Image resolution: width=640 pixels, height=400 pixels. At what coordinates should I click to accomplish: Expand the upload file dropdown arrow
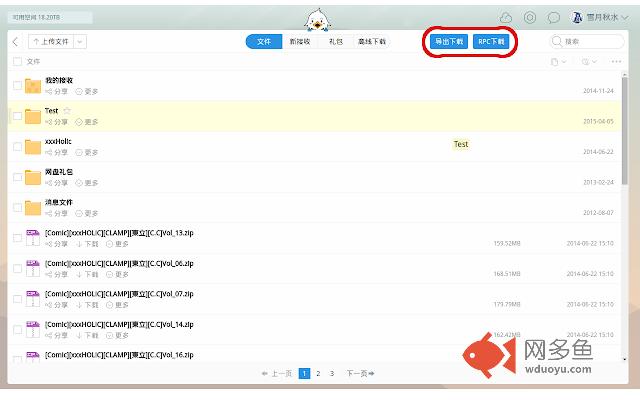[80, 42]
